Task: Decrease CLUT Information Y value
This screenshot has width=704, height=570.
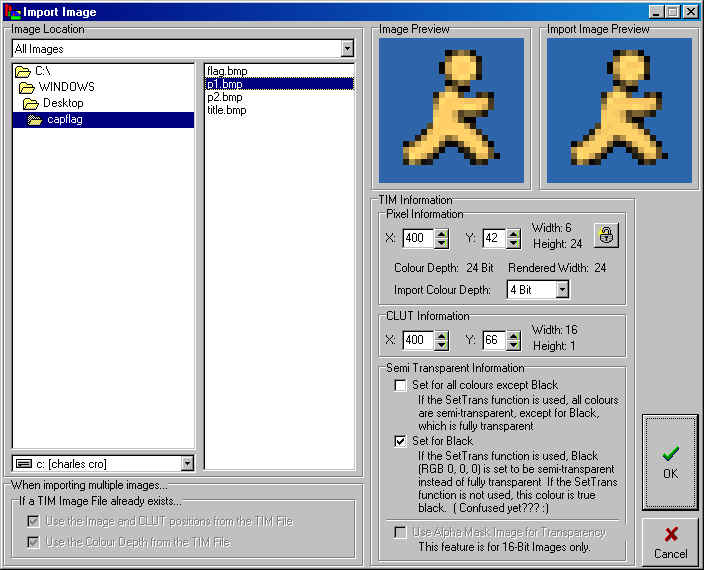Action: pyautogui.click(x=514, y=345)
